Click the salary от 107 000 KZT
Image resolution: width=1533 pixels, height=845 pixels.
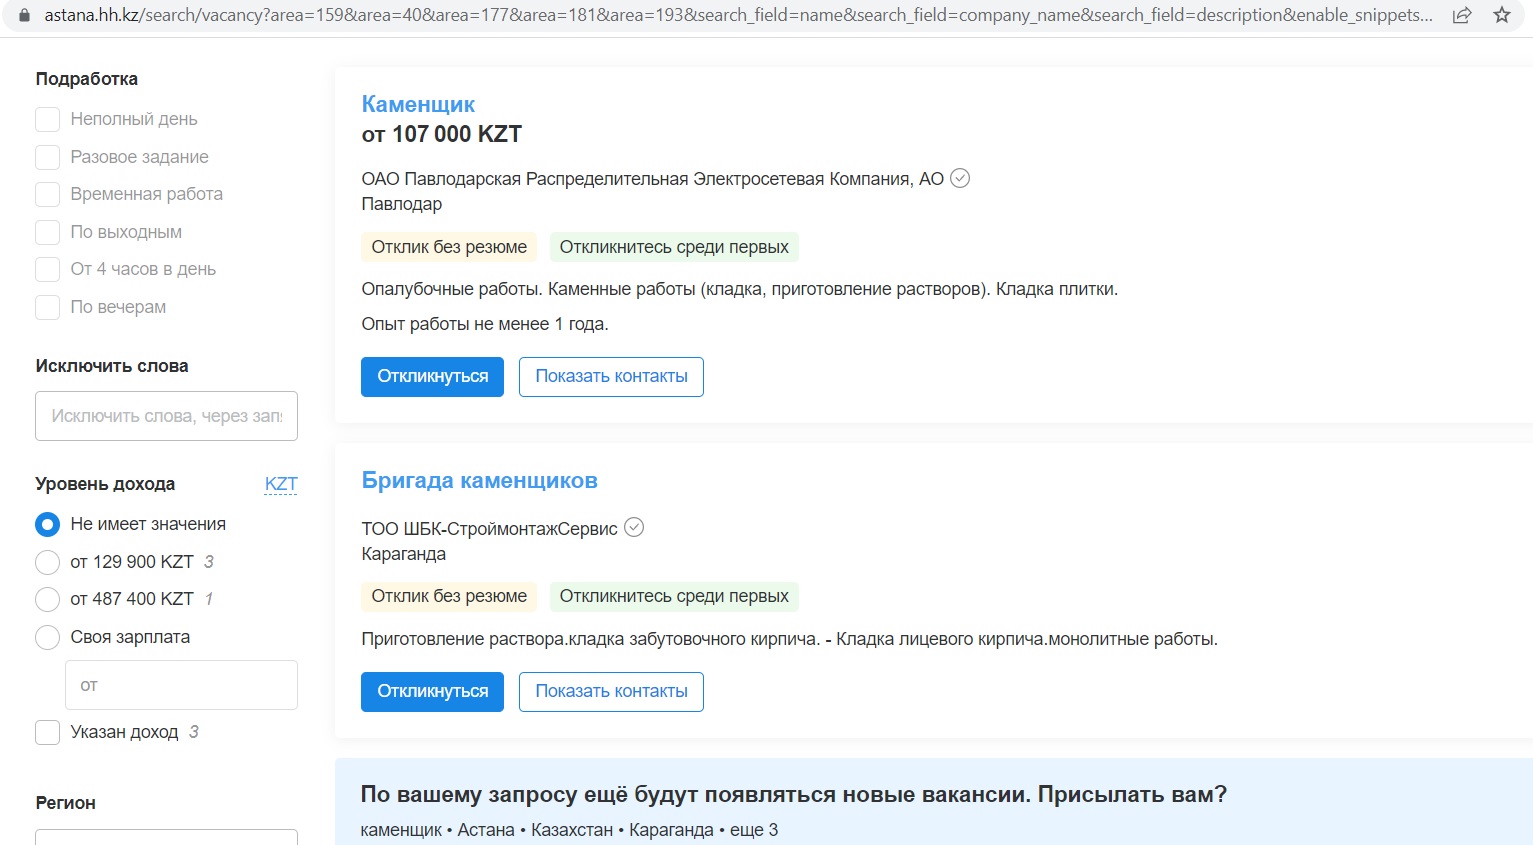[441, 134]
